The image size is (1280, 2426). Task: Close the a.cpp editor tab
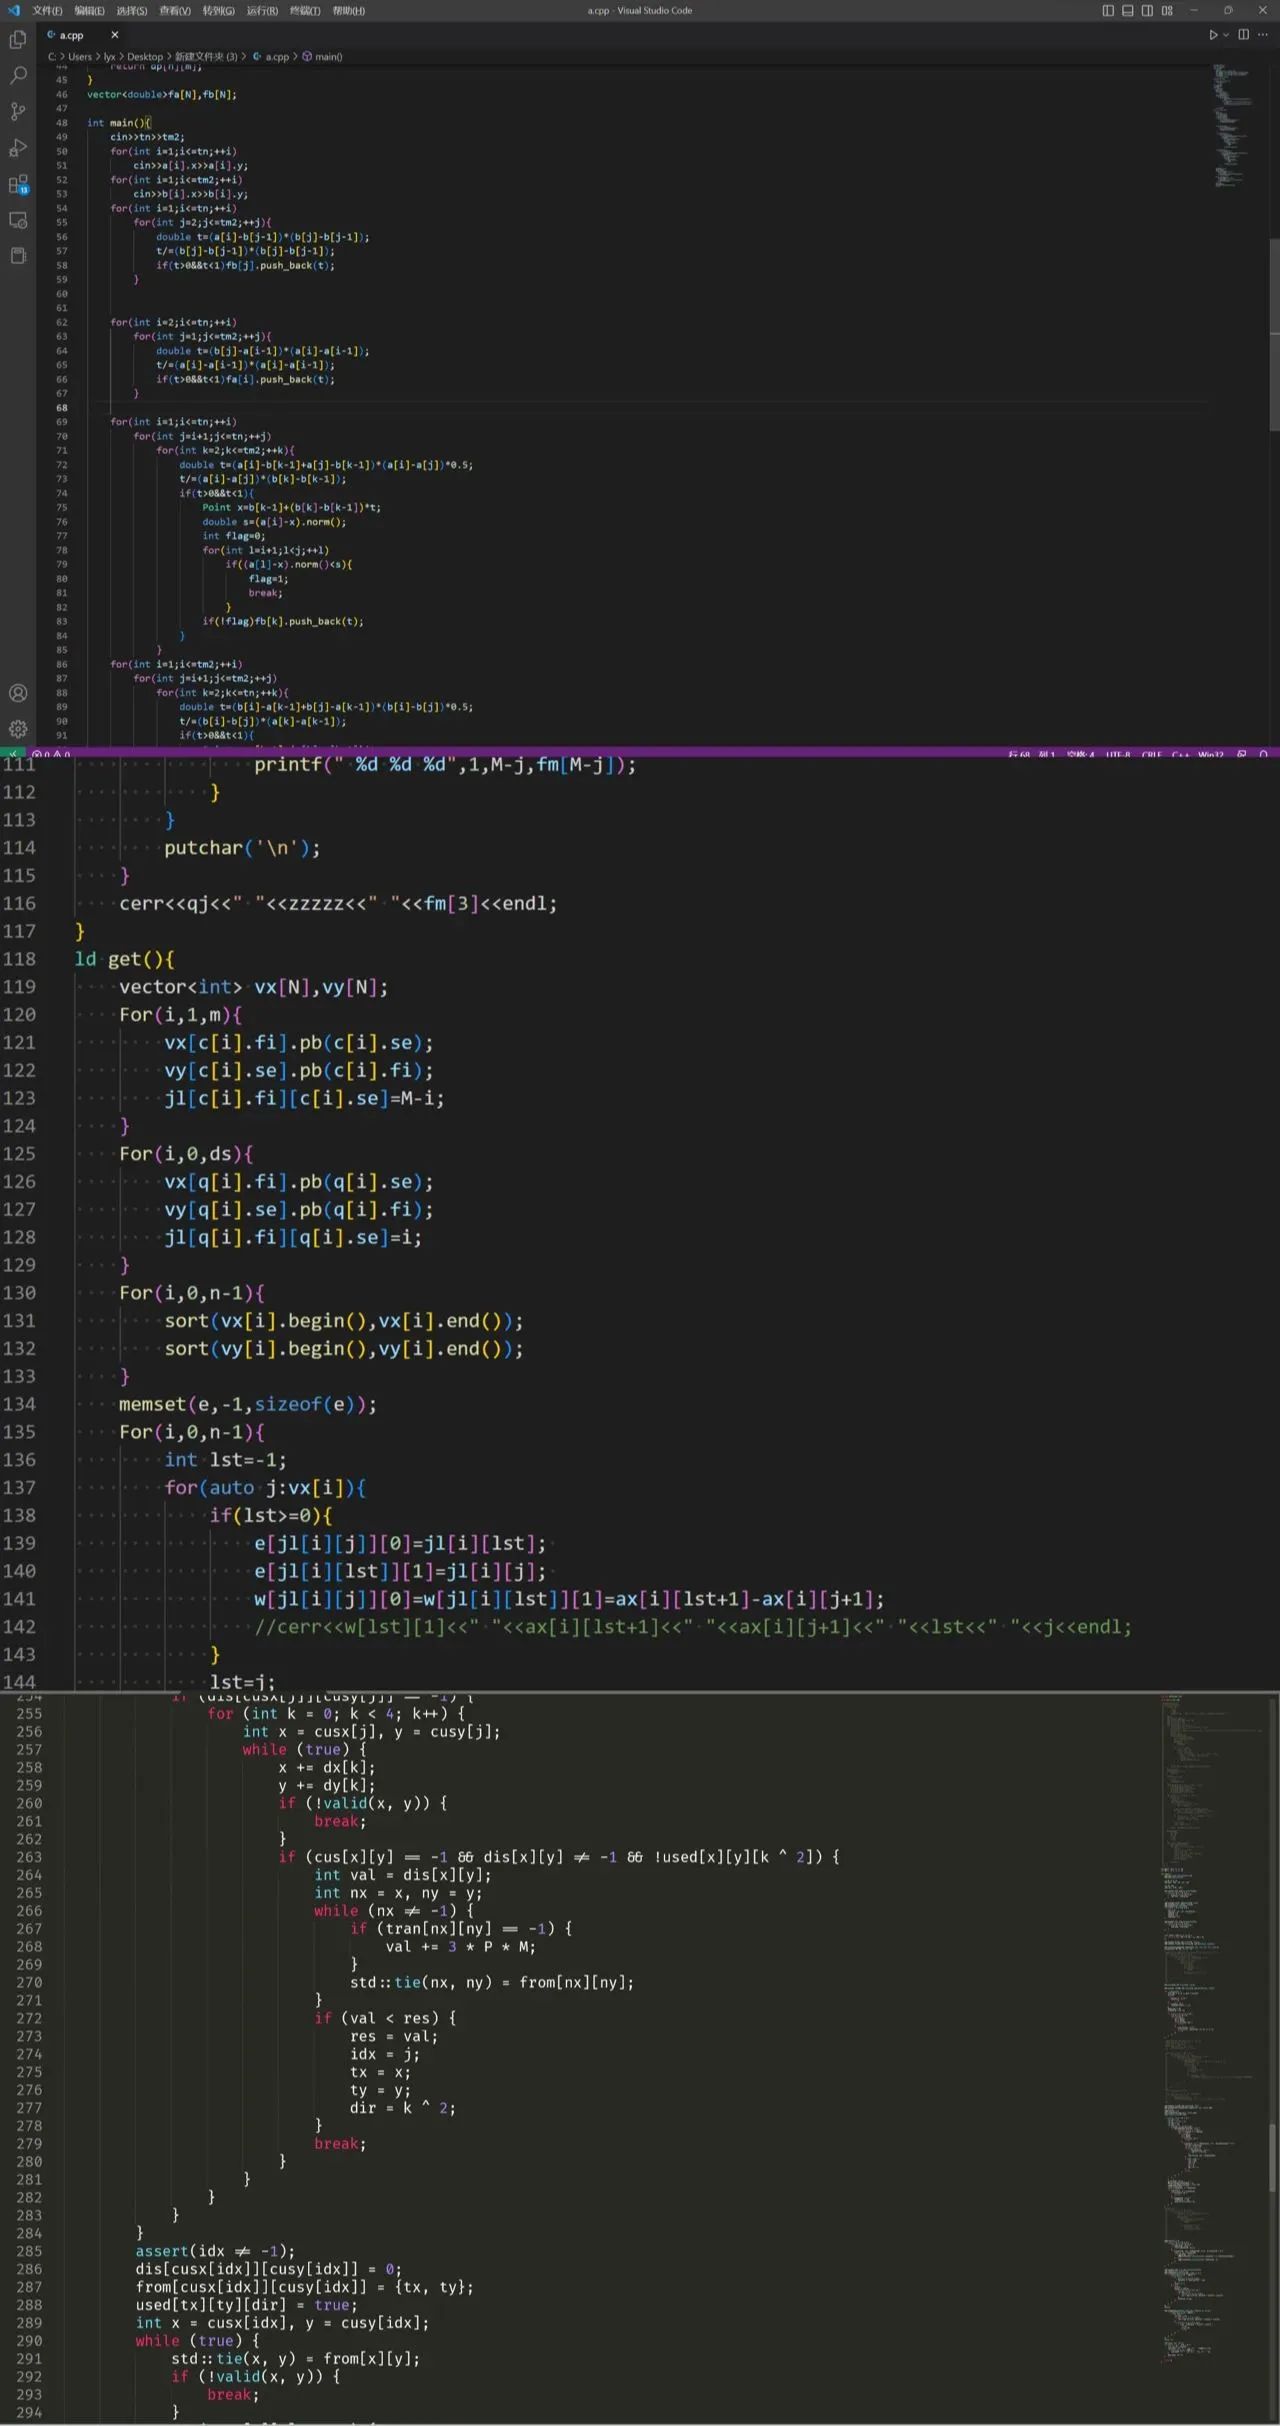click(114, 35)
